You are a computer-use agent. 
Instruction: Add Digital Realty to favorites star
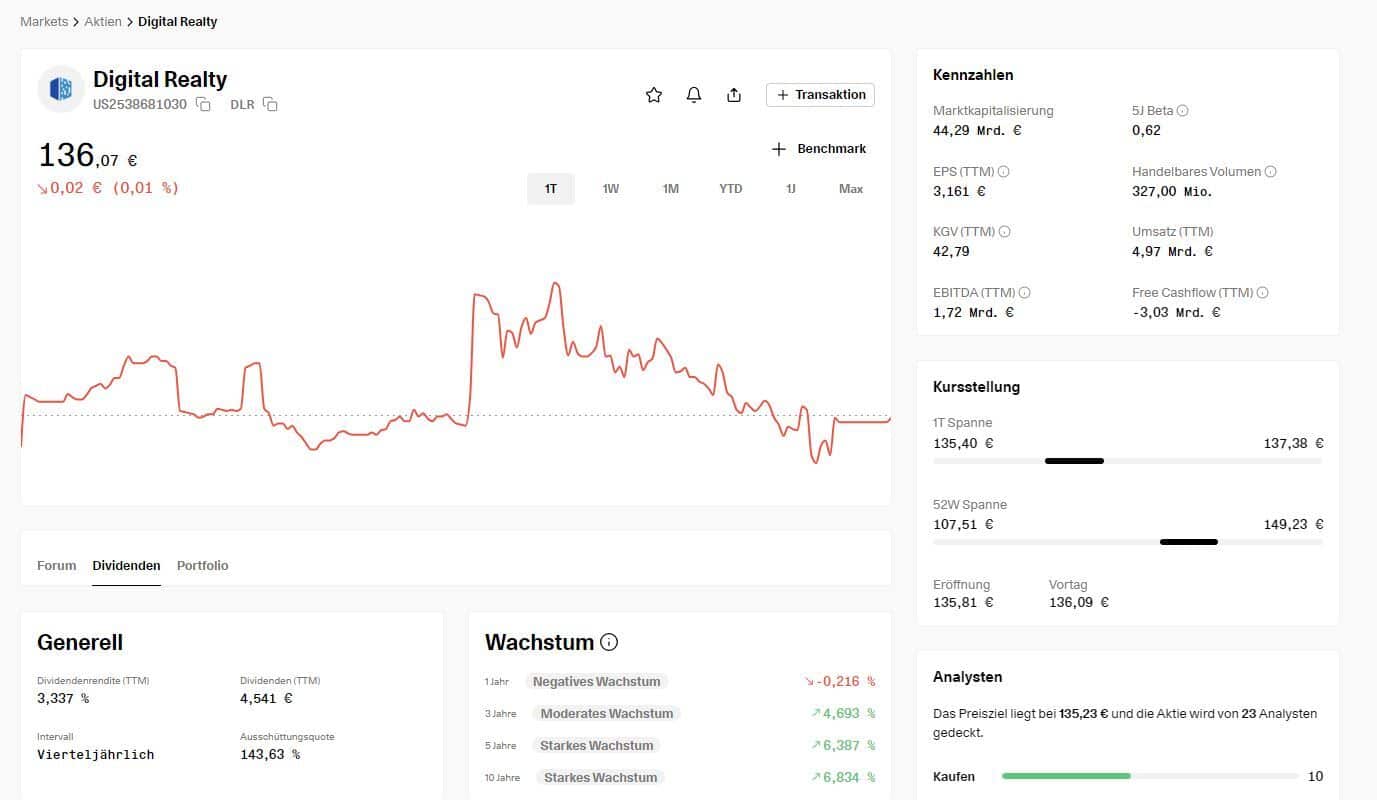click(654, 95)
